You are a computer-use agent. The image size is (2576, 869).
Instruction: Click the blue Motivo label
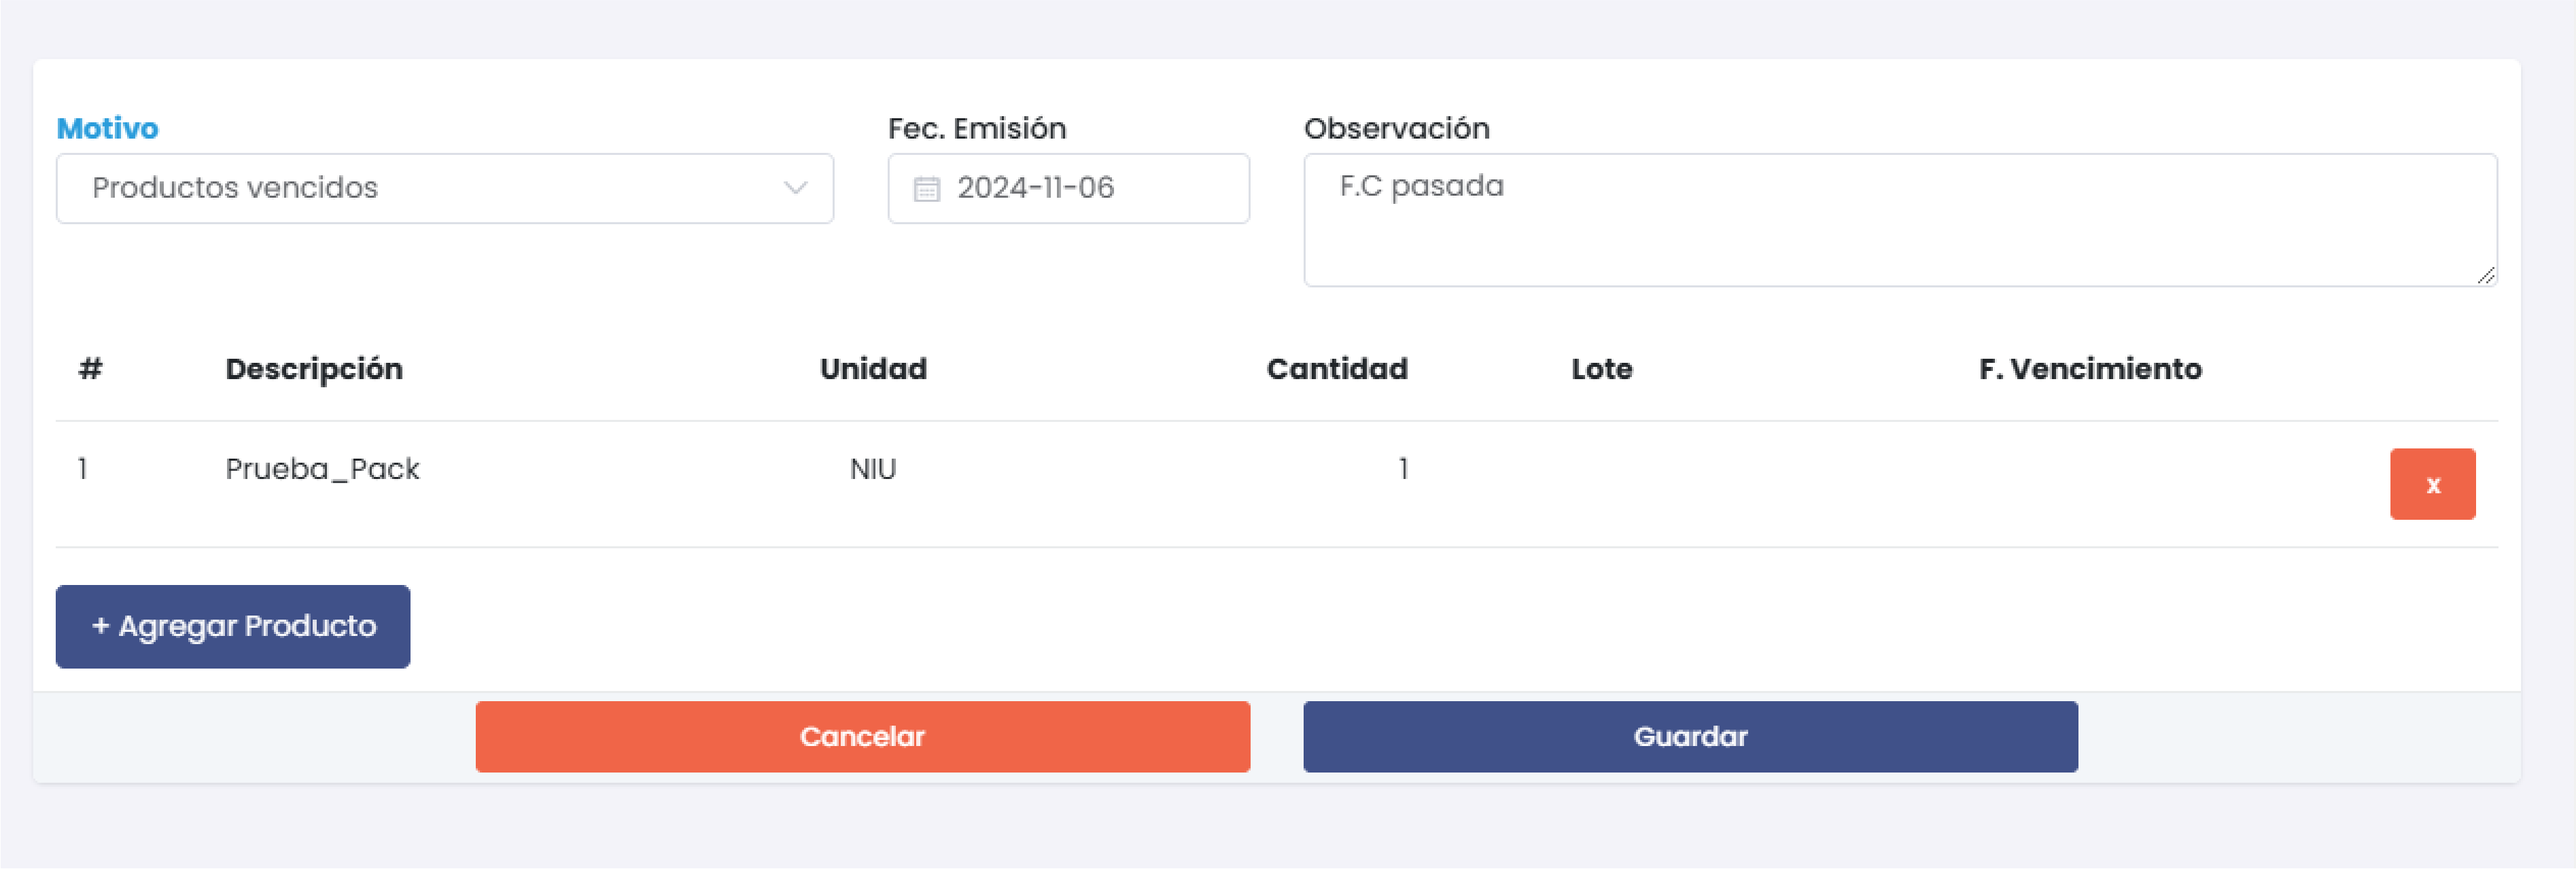pos(106,128)
